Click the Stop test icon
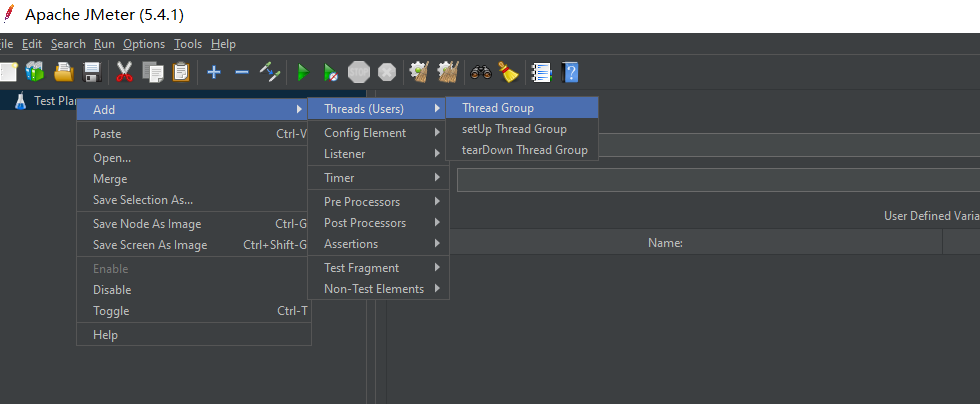 click(358, 72)
